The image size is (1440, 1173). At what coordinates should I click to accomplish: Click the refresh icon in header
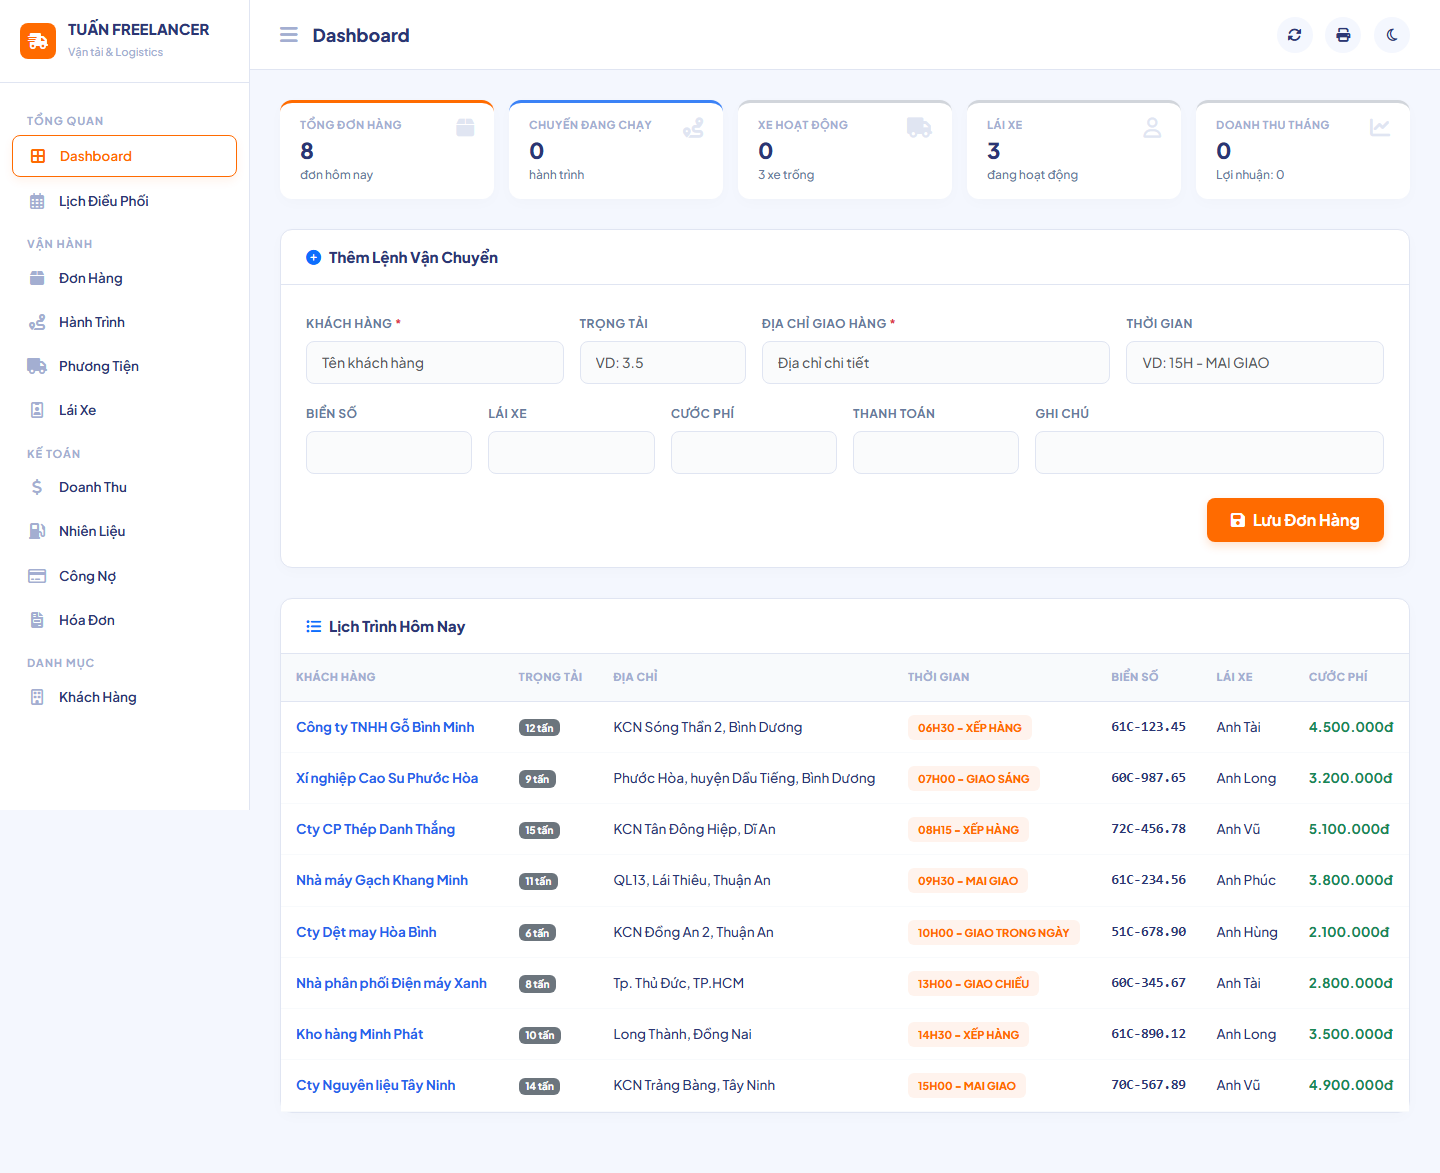pyautogui.click(x=1295, y=35)
